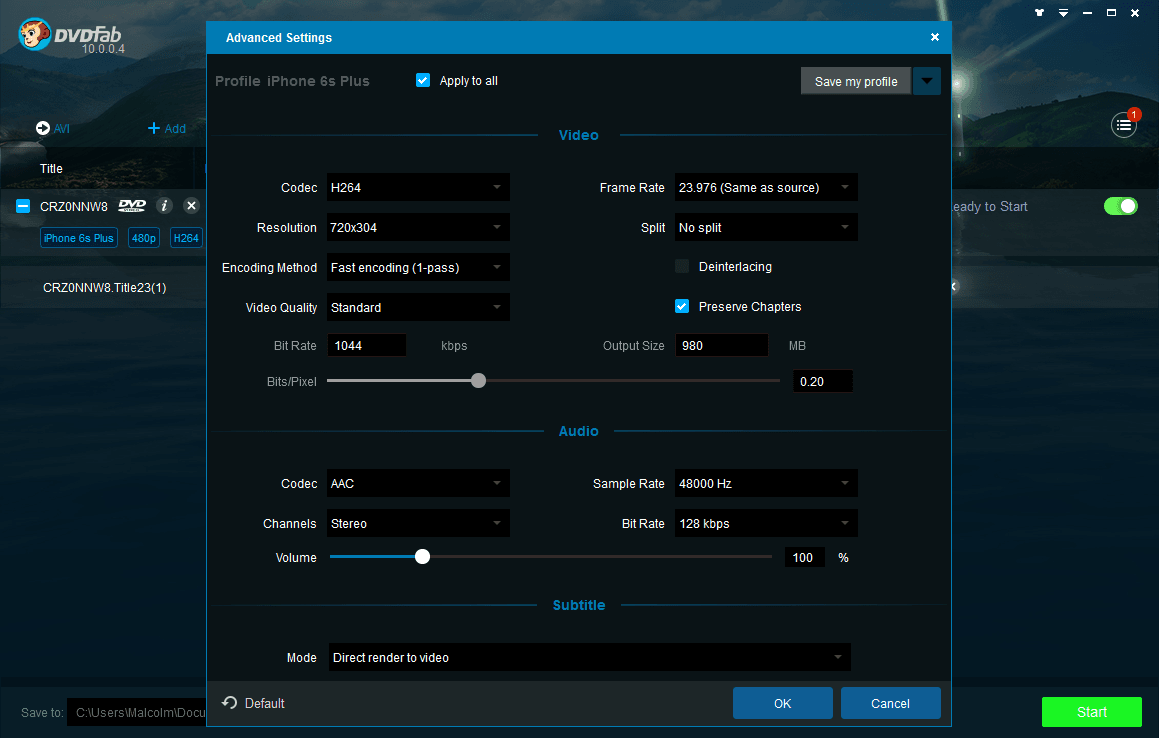Open the subtitle Mode dropdown
Screen dimensions: 1159x738
(590, 658)
